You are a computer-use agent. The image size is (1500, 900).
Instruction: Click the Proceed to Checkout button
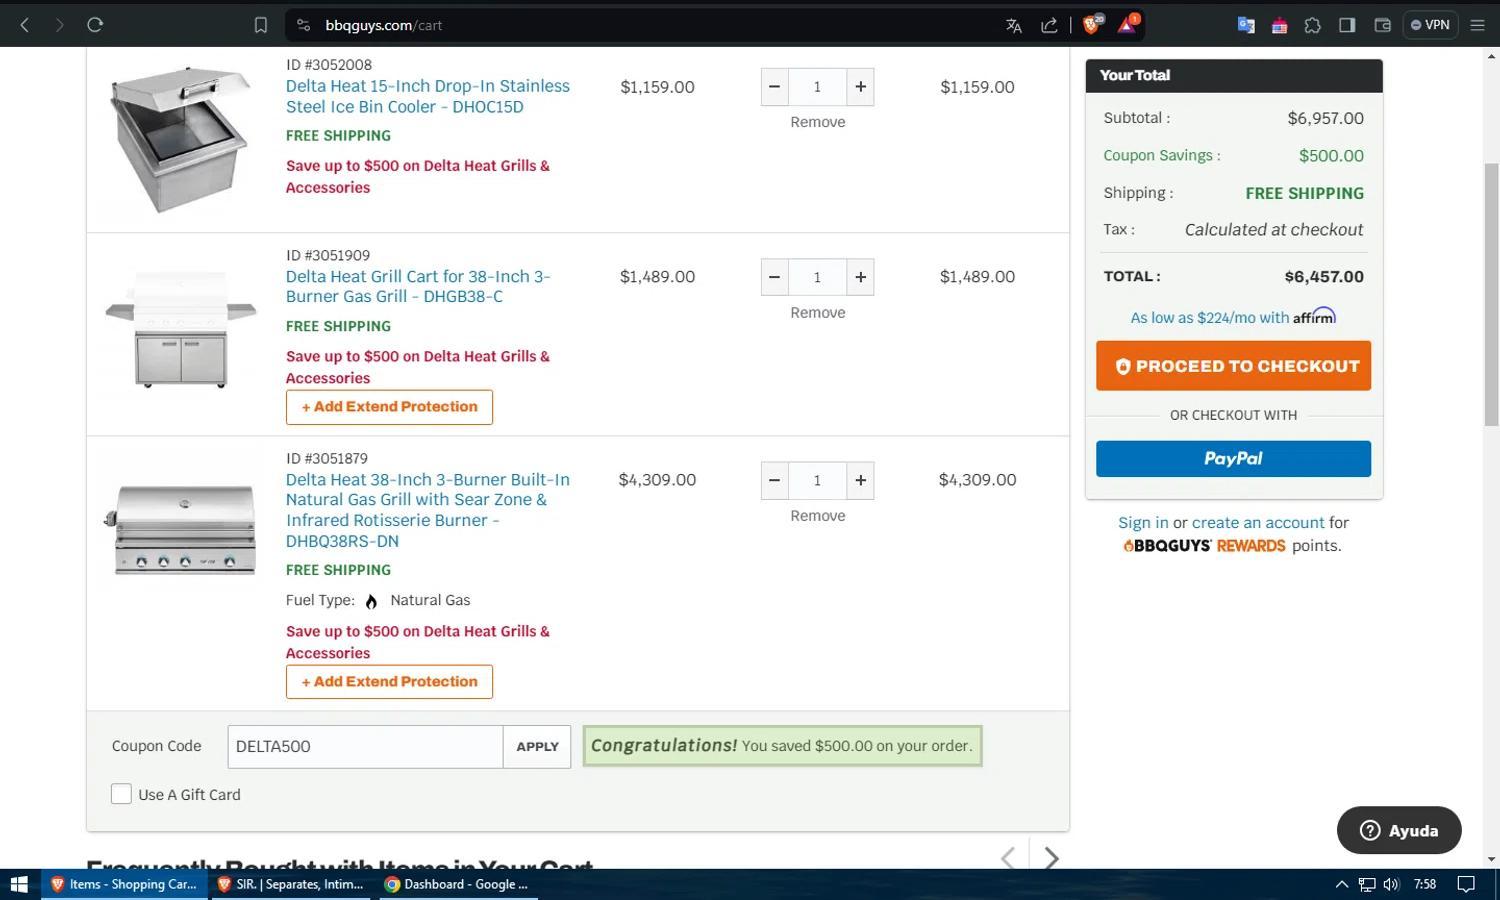[x=1233, y=366]
